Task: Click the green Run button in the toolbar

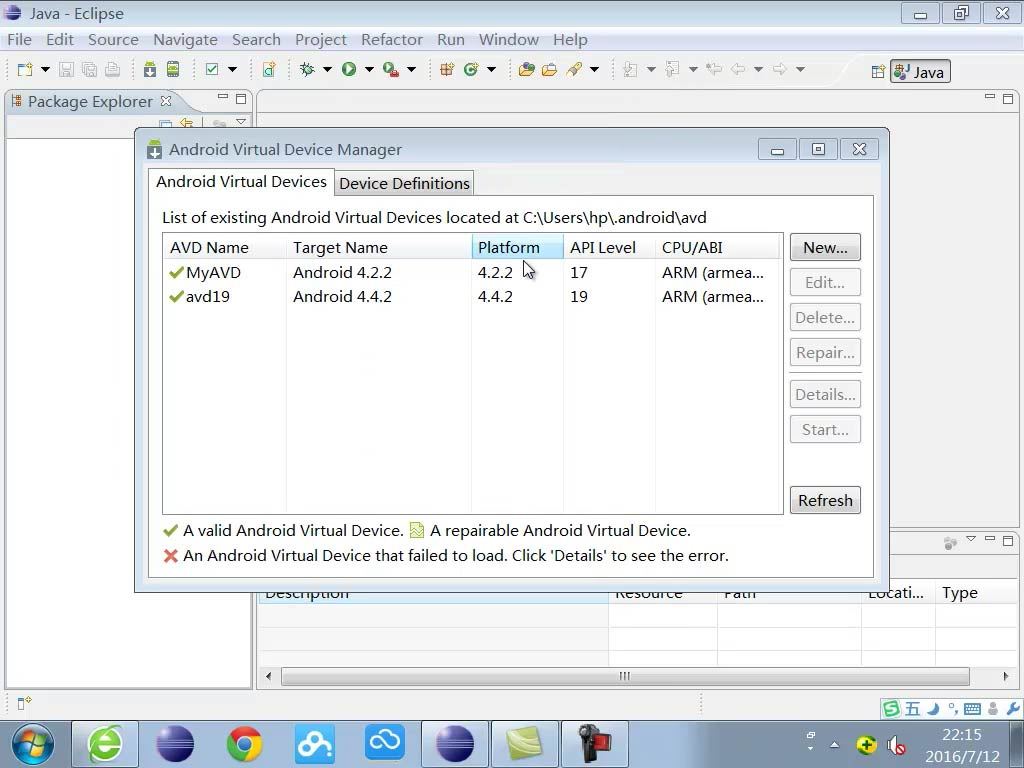Action: click(349, 69)
